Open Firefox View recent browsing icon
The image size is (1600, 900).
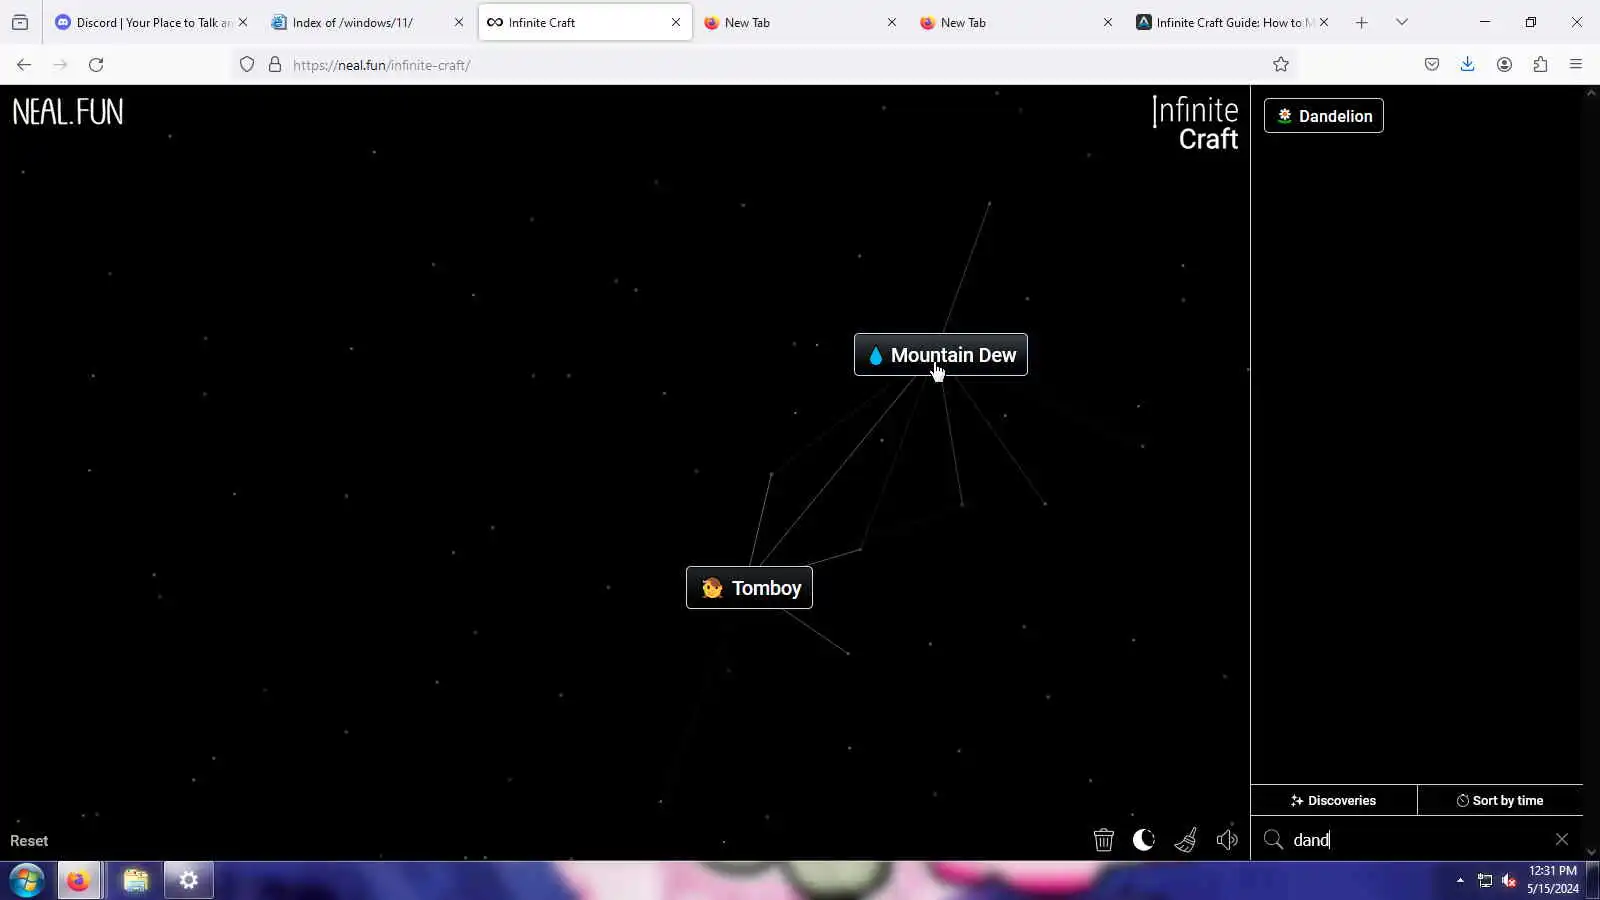(x=20, y=22)
